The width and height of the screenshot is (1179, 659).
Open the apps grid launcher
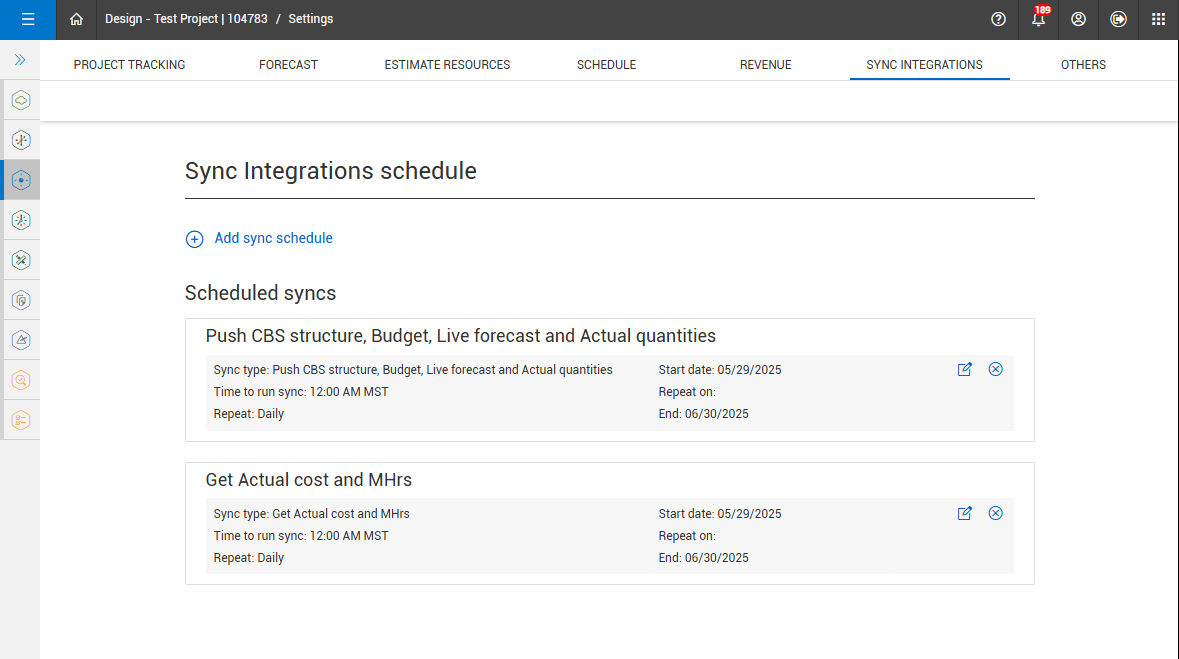(1158, 19)
